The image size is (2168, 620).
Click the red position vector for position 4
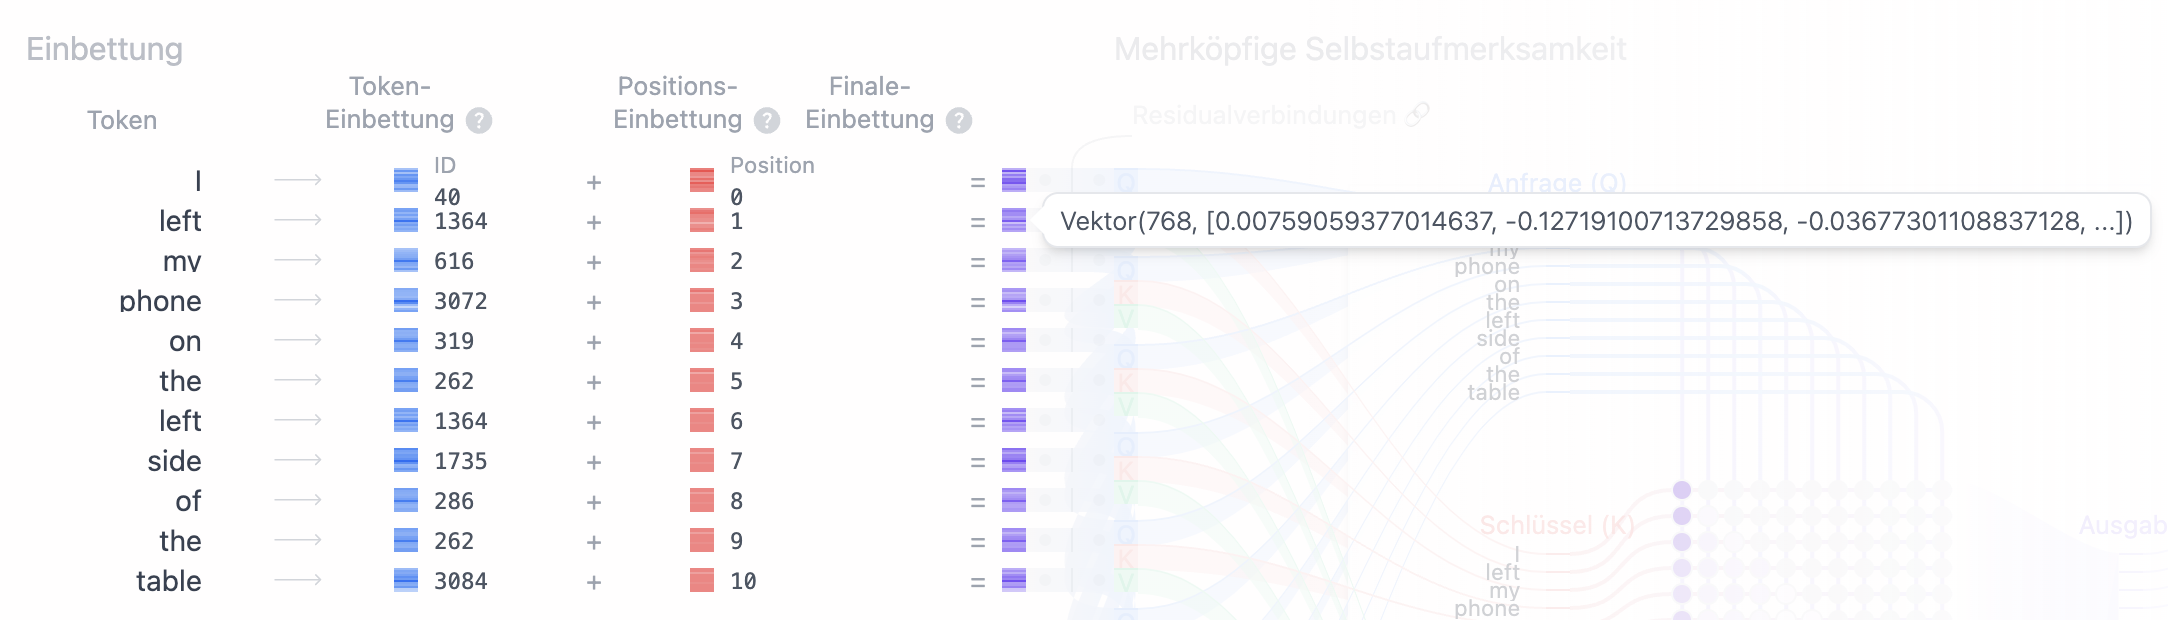tap(702, 340)
